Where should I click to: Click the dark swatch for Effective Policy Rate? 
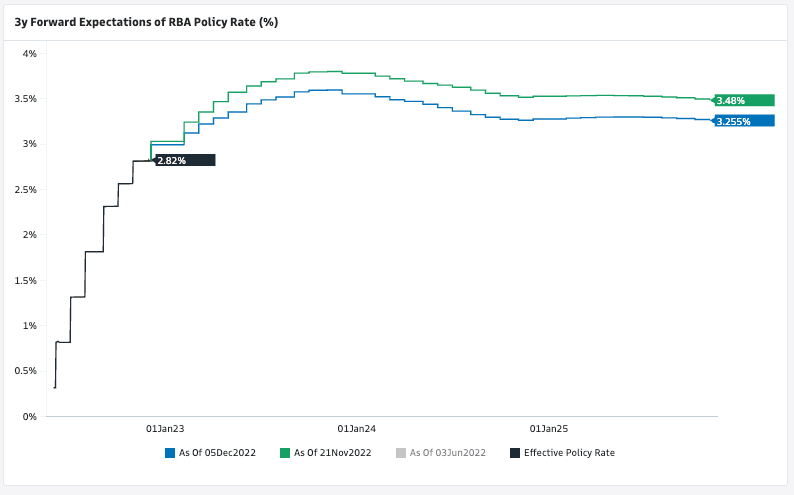click(x=515, y=453)
